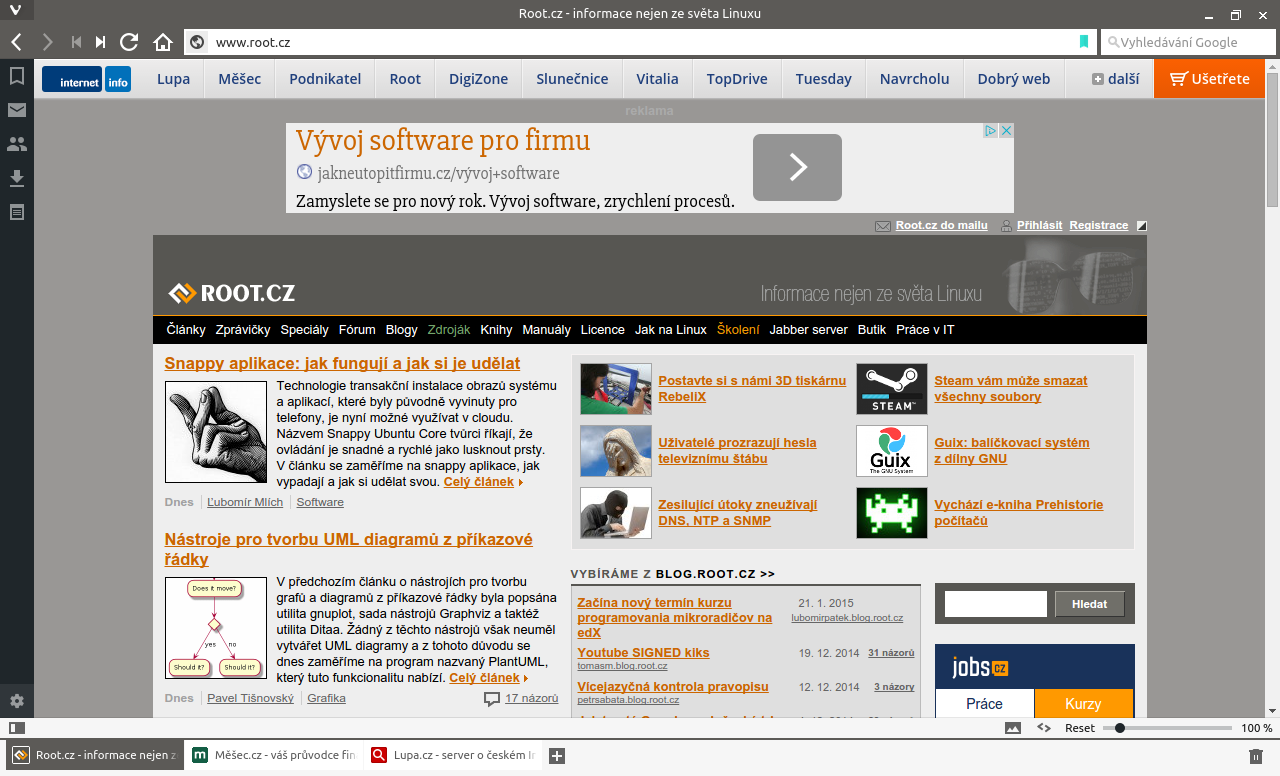Click the Hledat search button
This screenshot has height=776, width=1280.
click(1089, 604)
